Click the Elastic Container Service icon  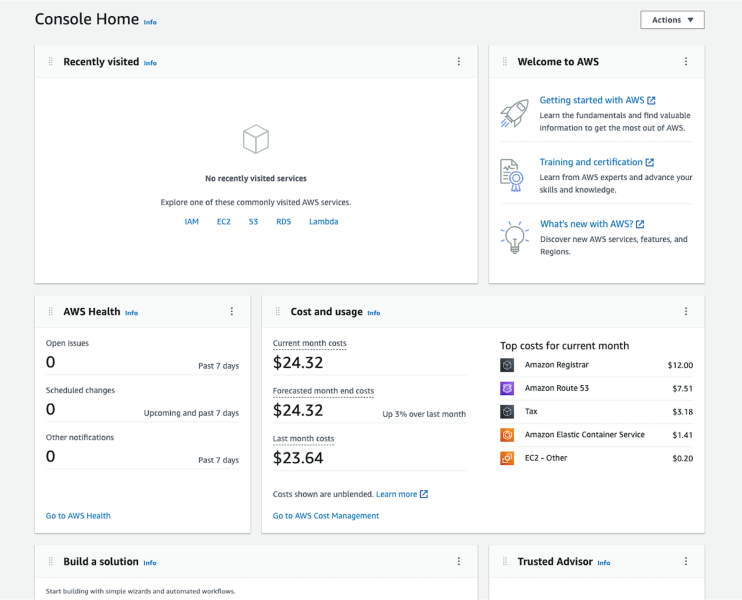(507, 435)
